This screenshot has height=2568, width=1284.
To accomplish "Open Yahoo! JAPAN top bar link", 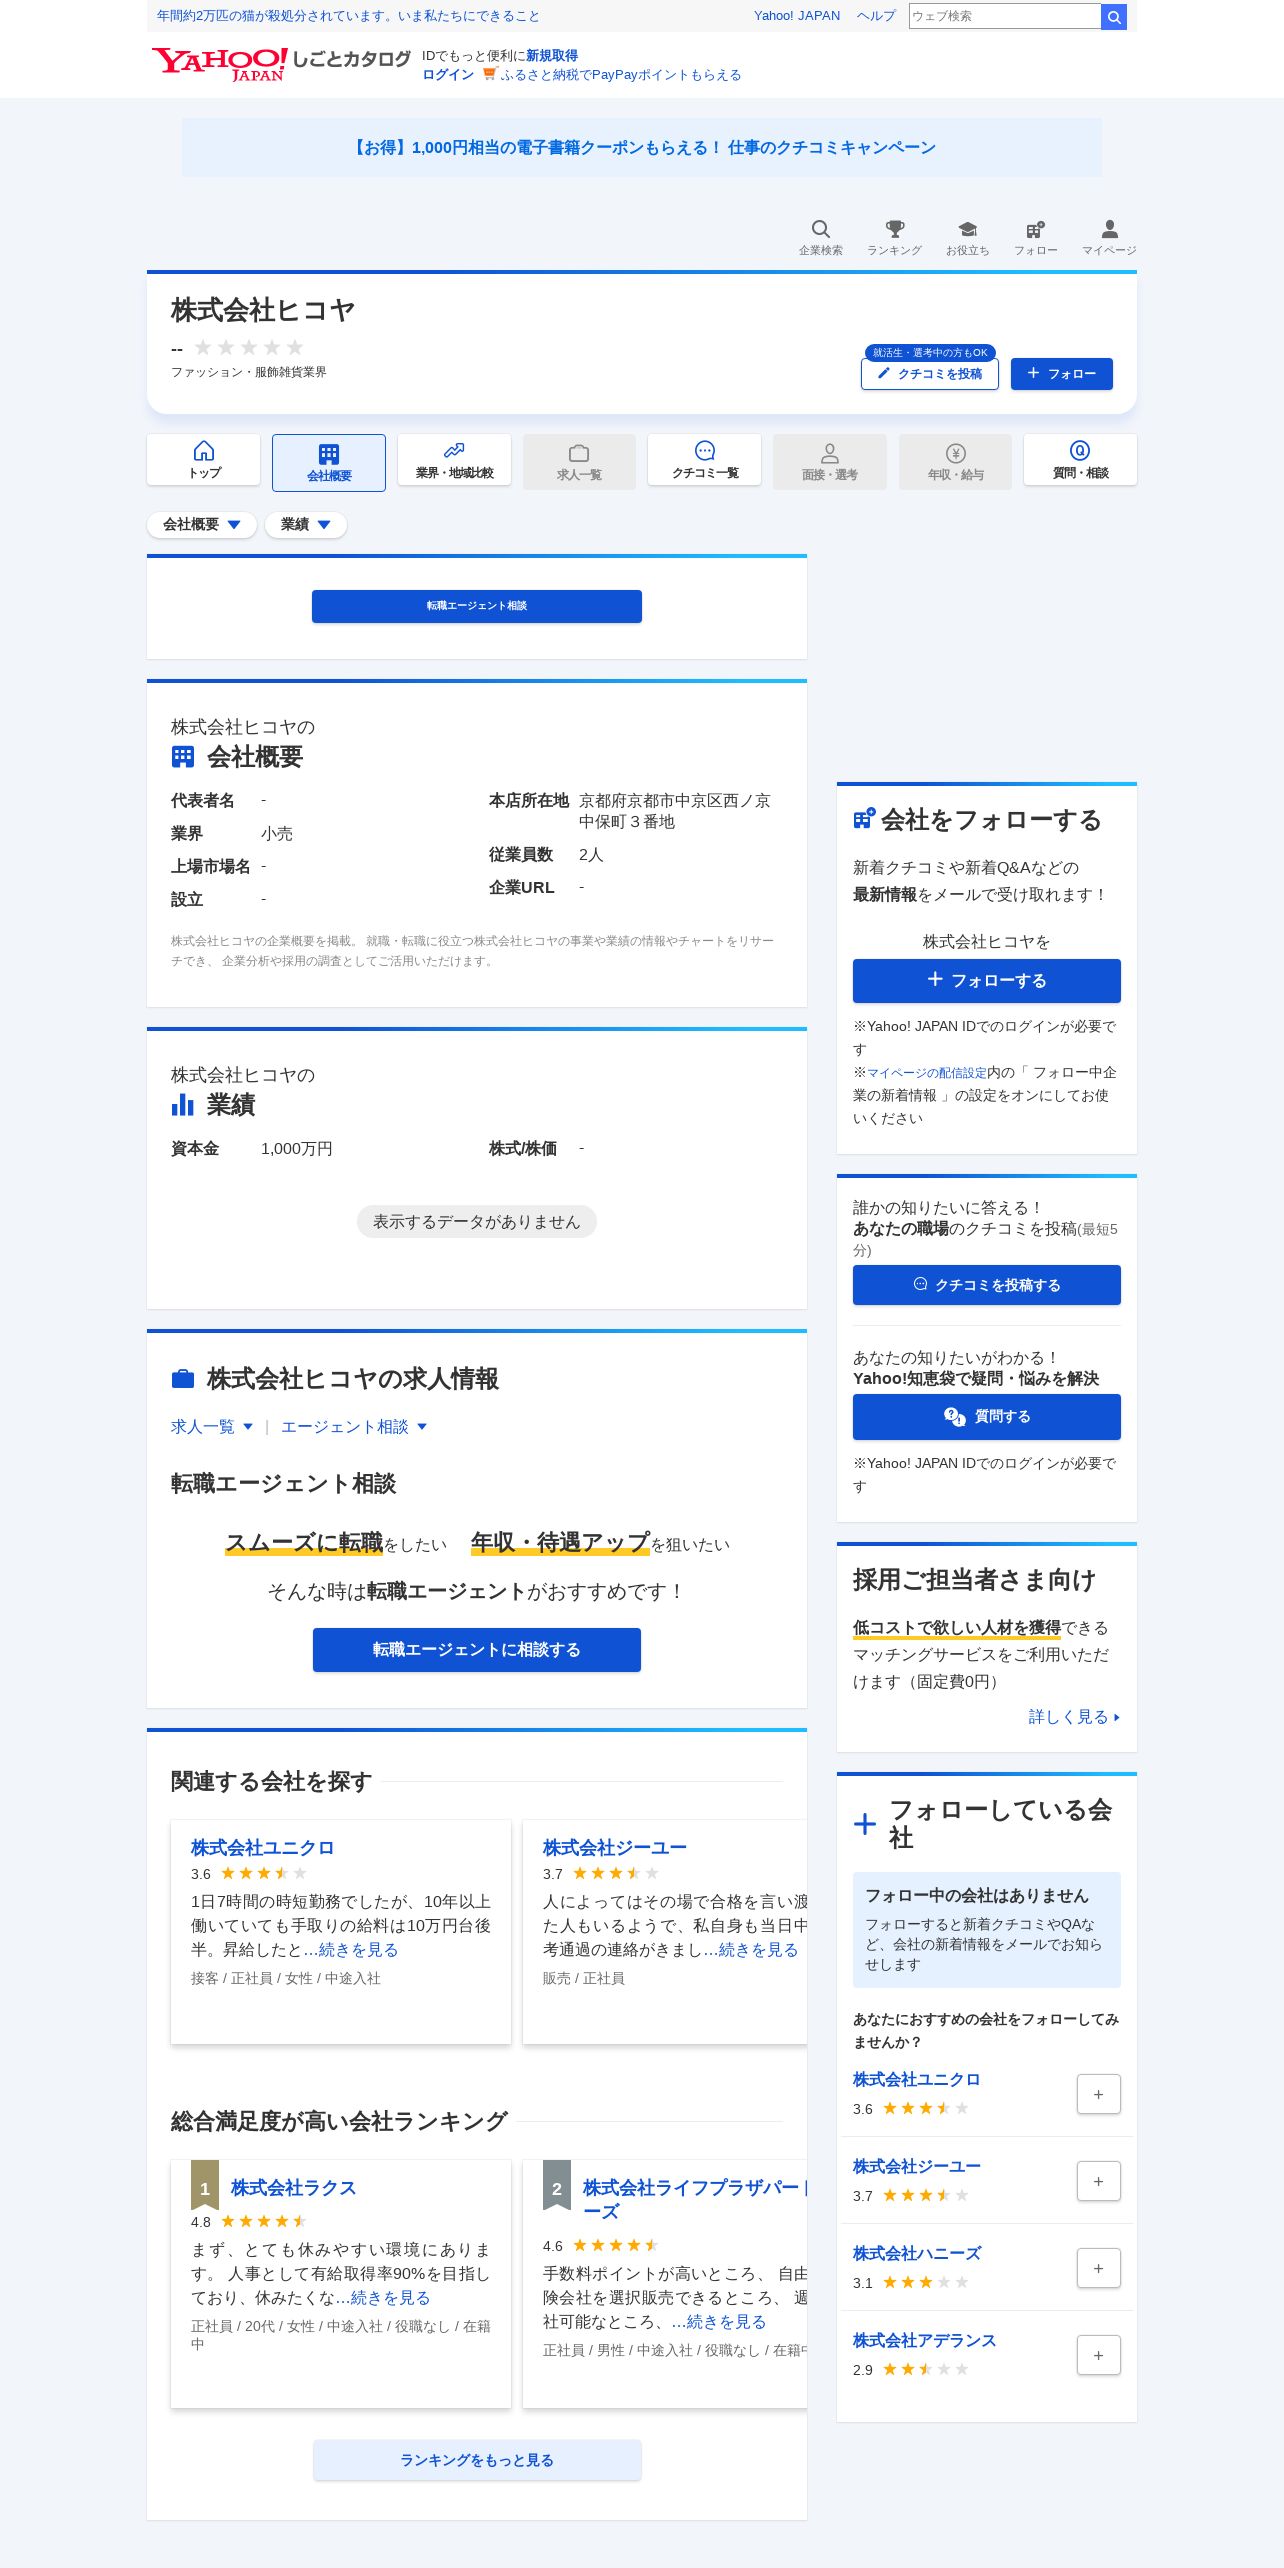I will tap(797, 16).
